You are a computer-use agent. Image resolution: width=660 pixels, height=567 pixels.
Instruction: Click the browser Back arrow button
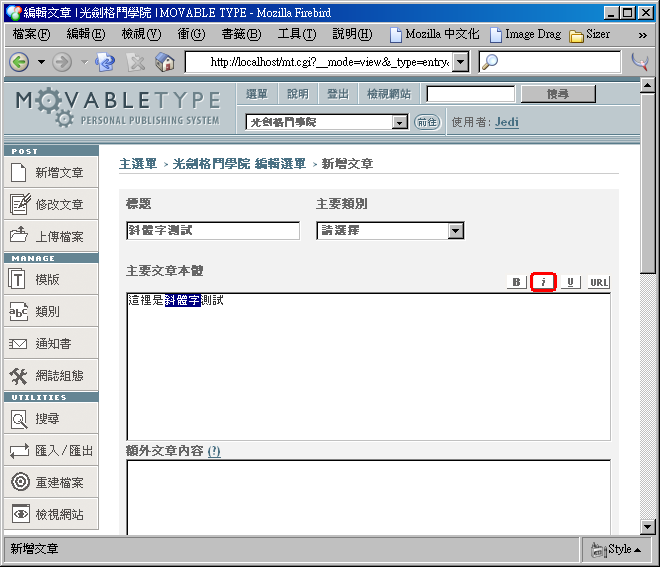coord(19,62)
